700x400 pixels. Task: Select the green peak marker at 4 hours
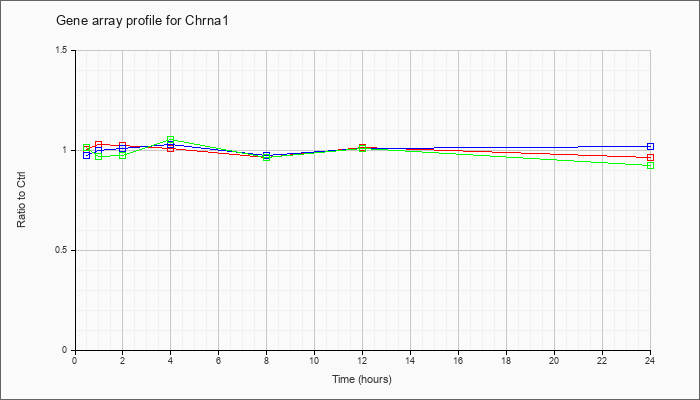171,140
